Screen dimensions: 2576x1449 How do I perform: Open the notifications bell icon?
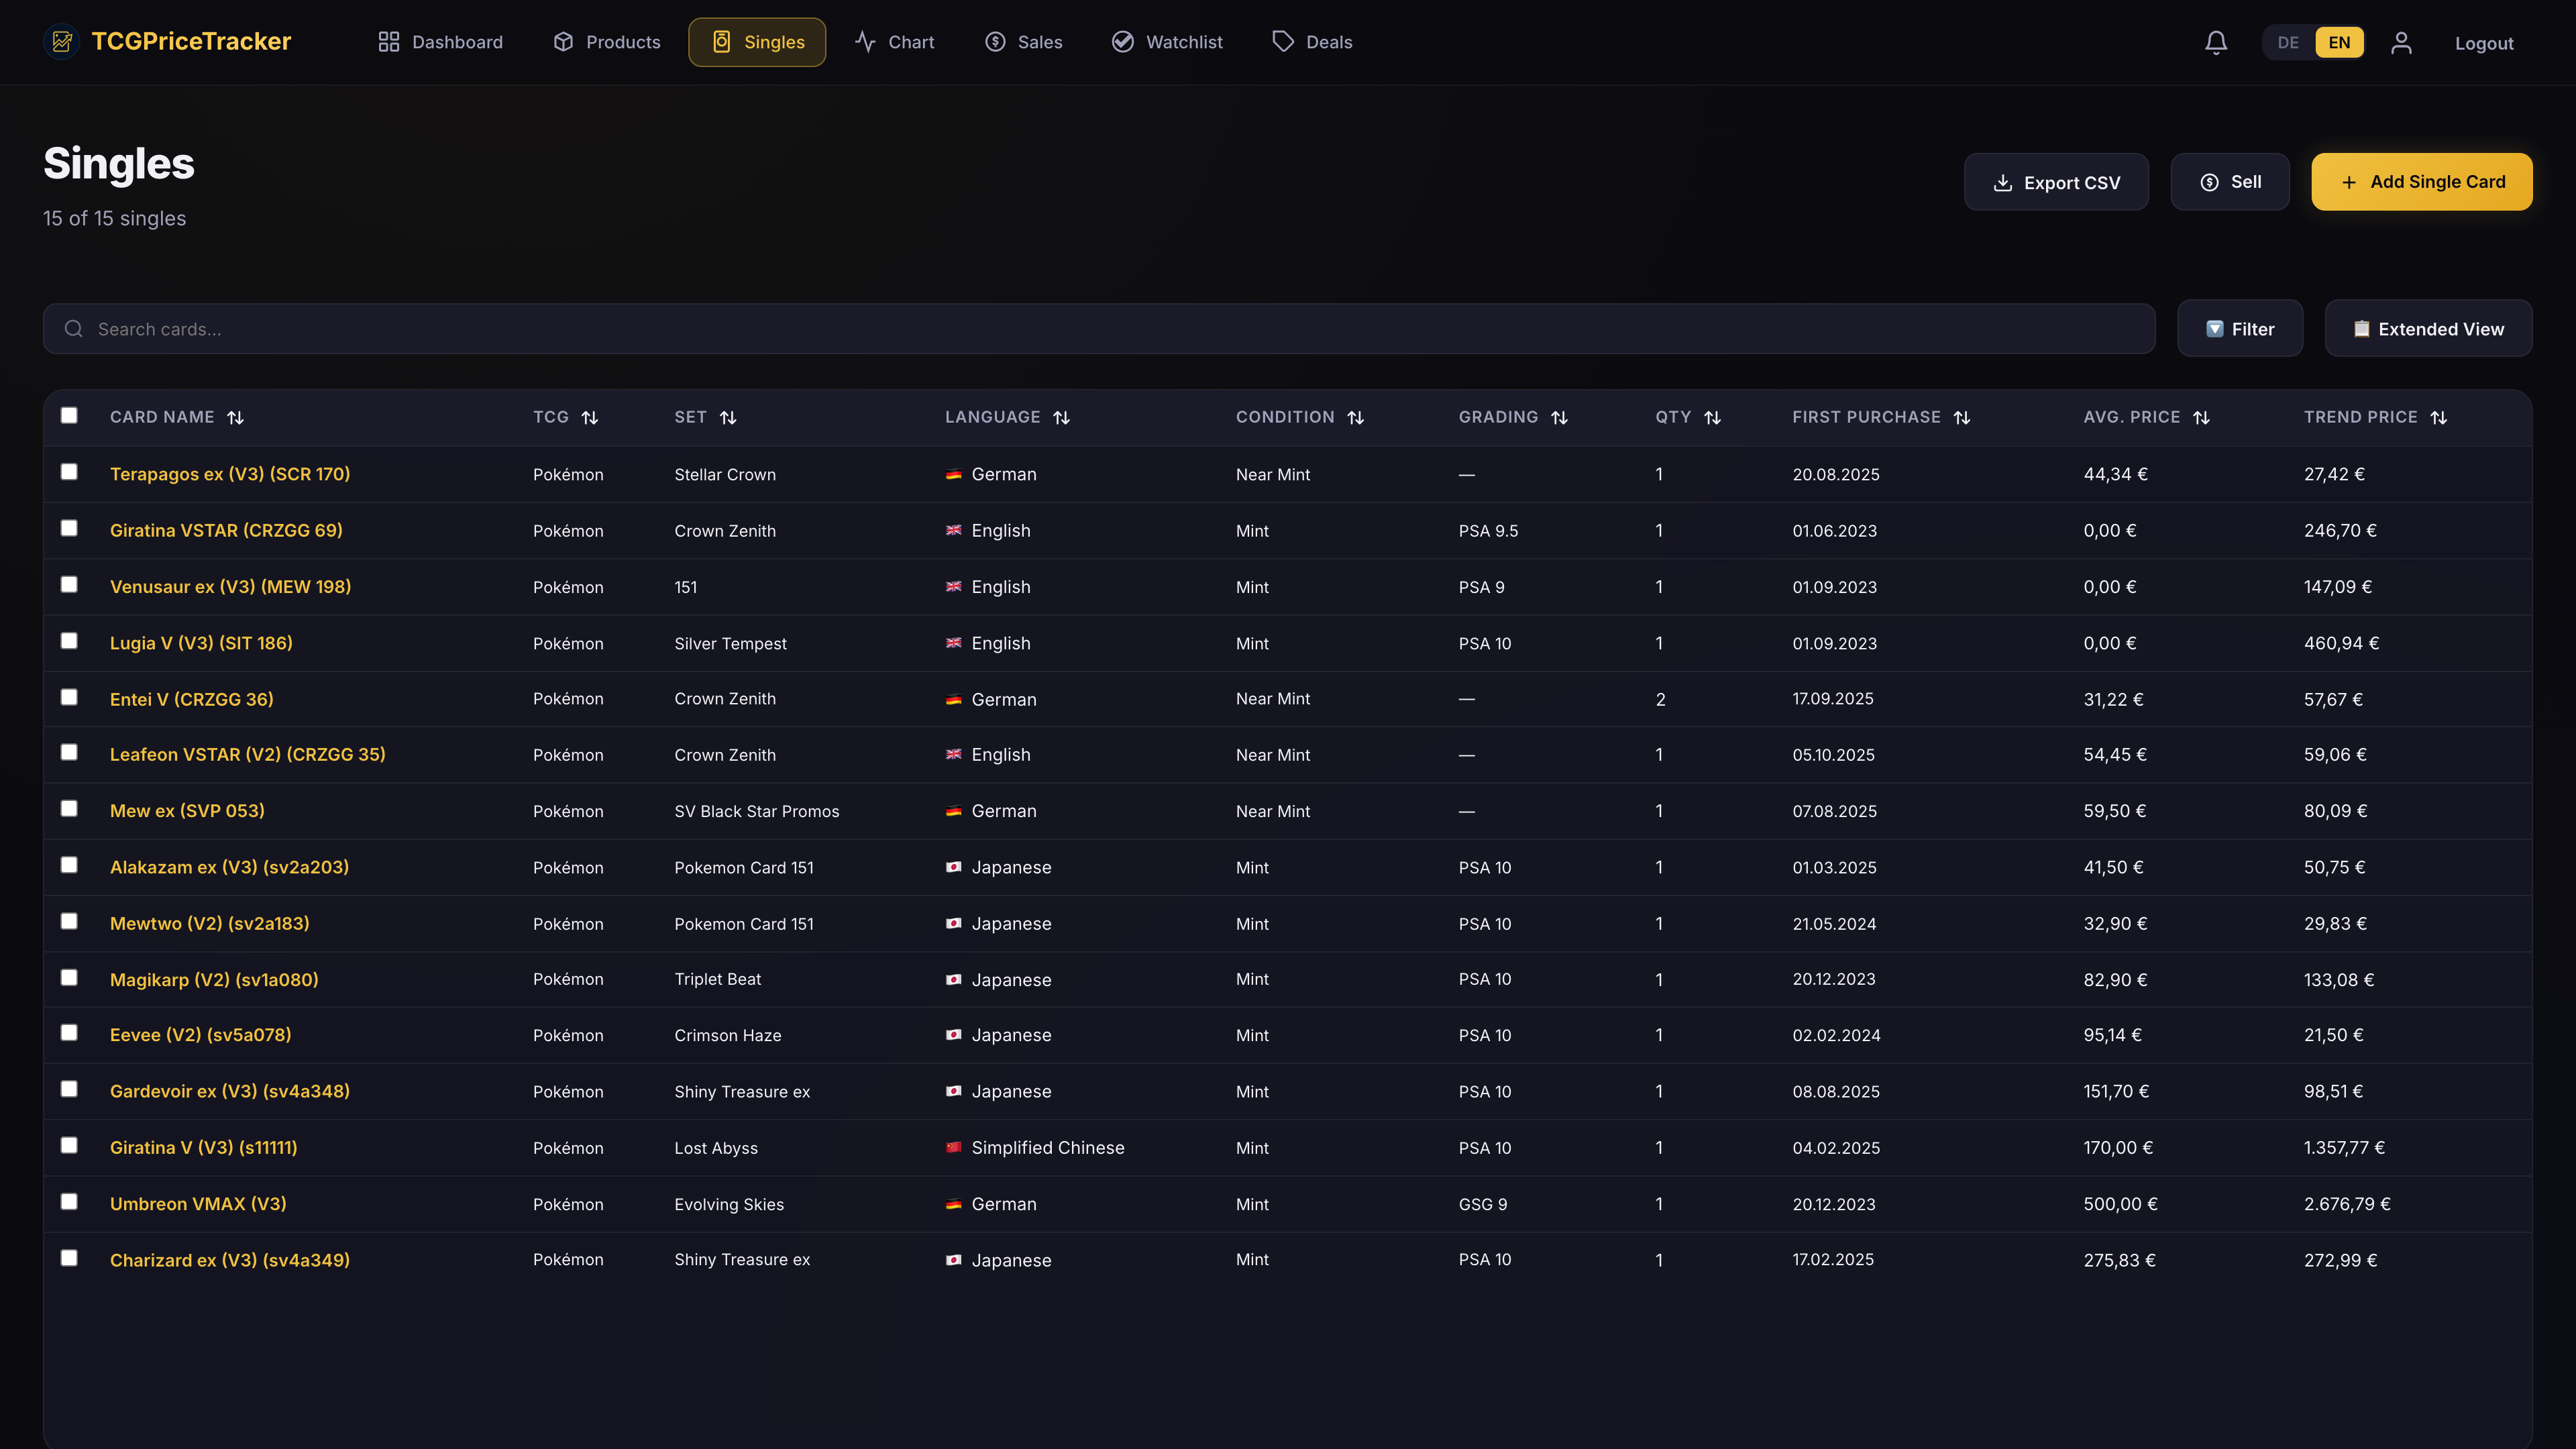click(2216, 42)
